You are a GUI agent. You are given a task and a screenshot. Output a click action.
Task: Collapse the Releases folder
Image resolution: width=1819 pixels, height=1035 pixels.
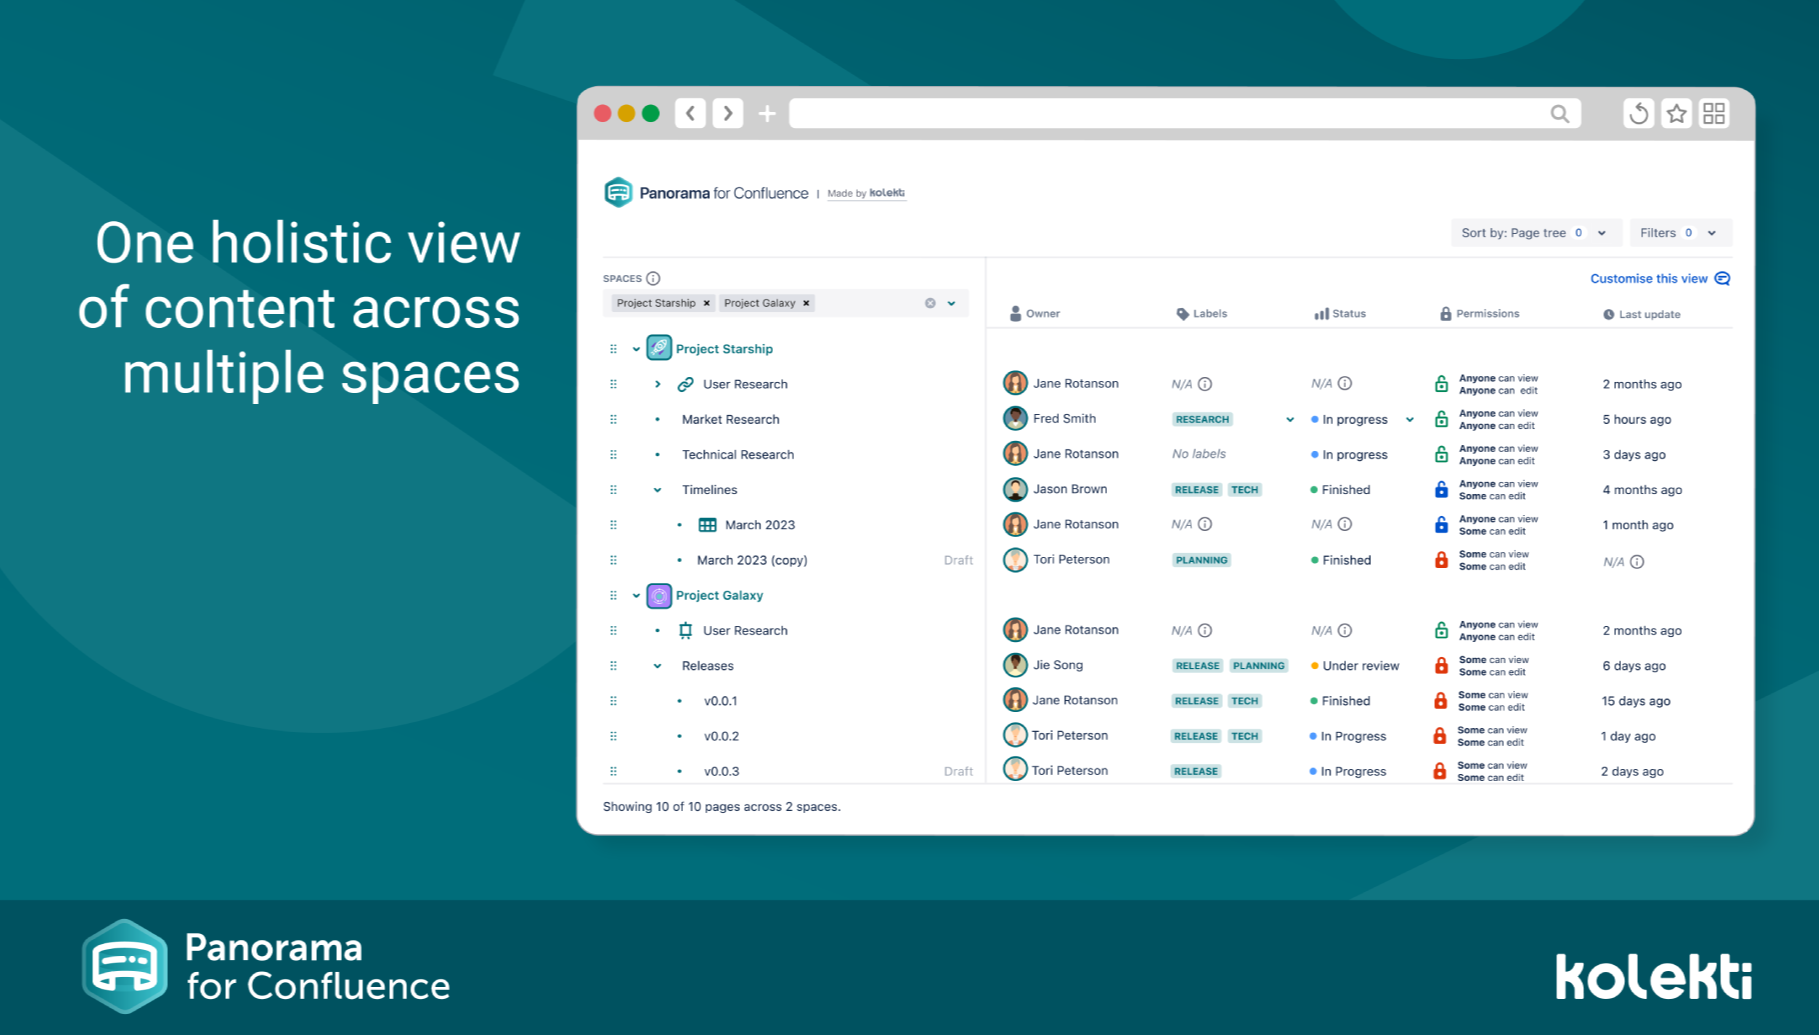coord(657,666)
